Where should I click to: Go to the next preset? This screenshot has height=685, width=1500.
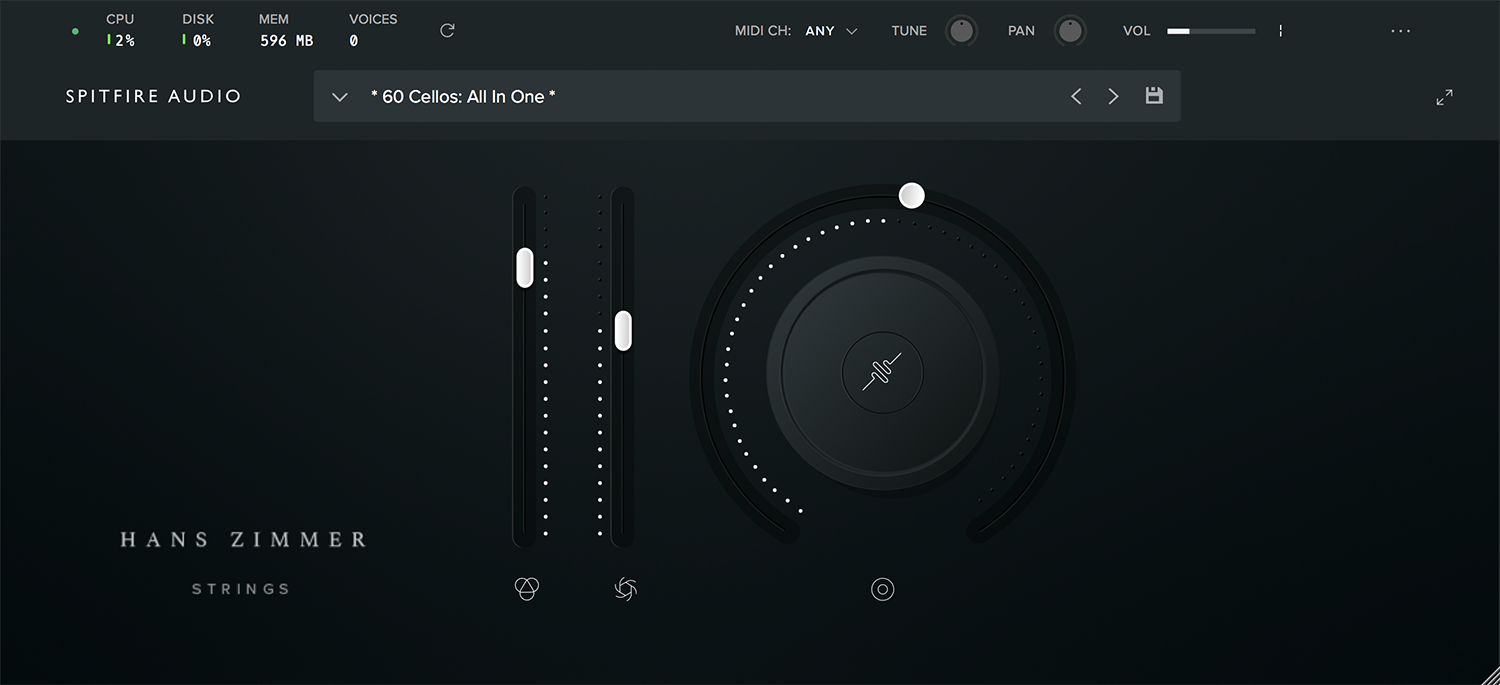click(1113, 96)
